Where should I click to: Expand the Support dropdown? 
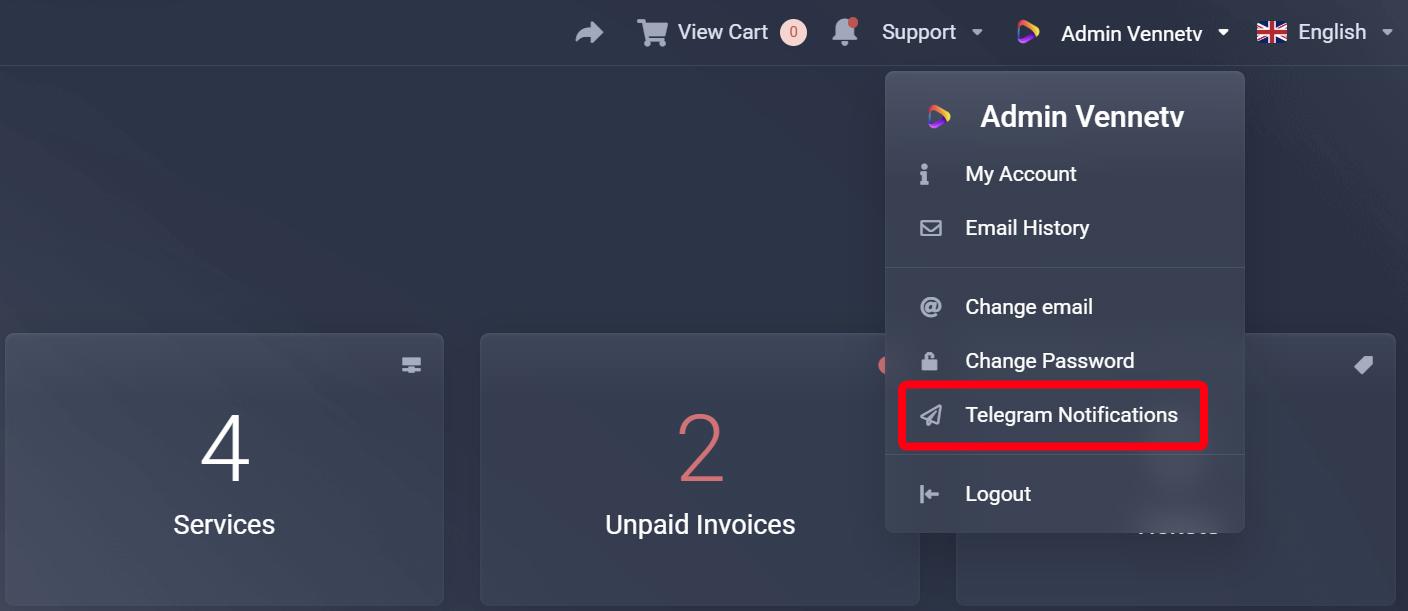[x=932, y=33]
